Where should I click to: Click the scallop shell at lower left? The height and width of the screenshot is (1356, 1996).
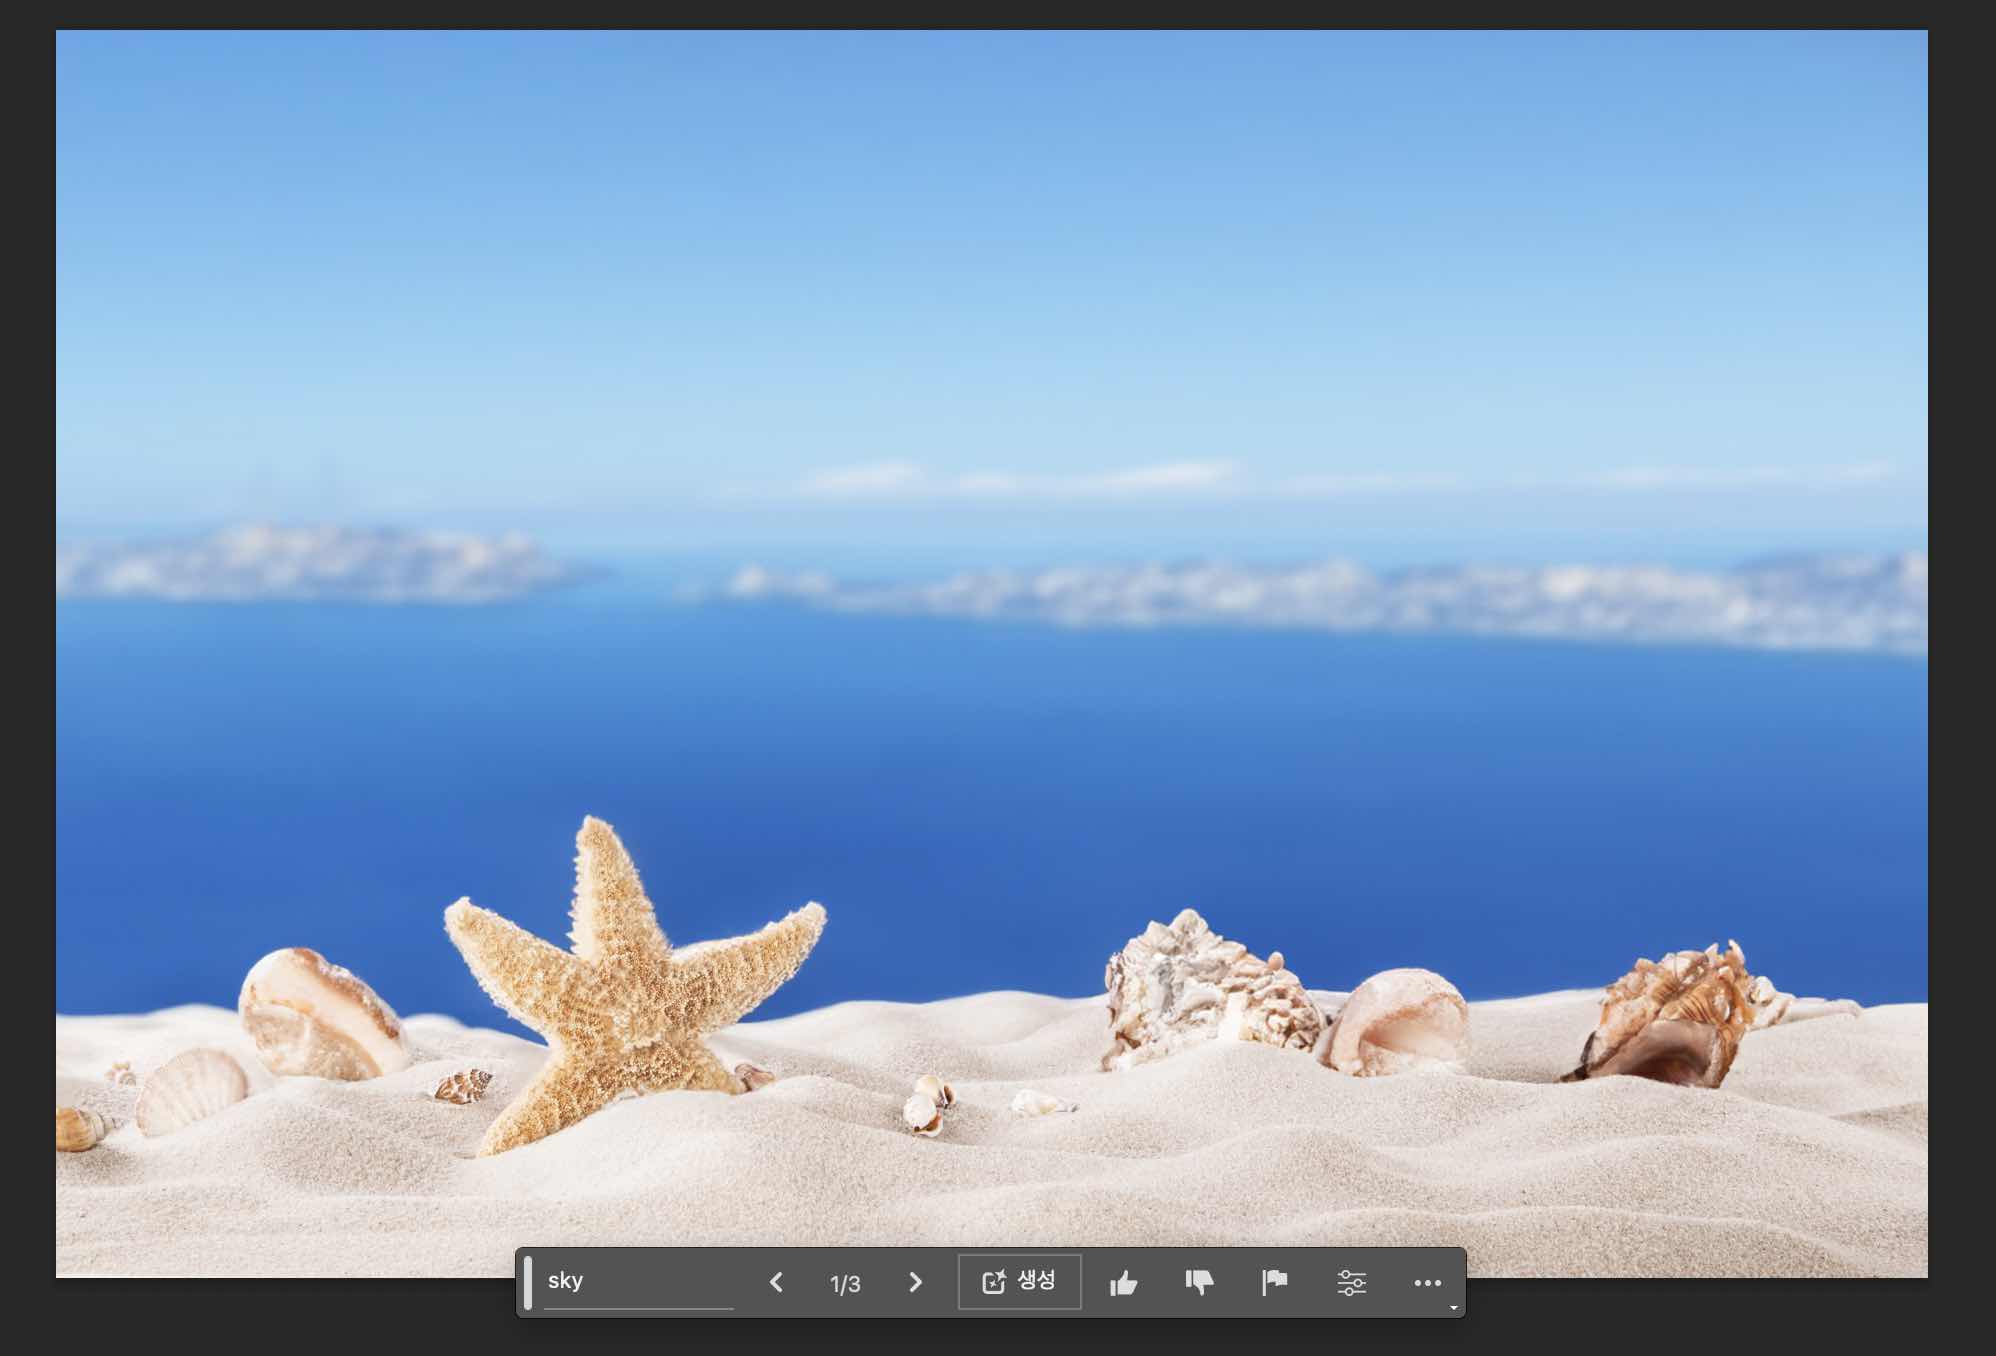click(x=192, y=1090)
